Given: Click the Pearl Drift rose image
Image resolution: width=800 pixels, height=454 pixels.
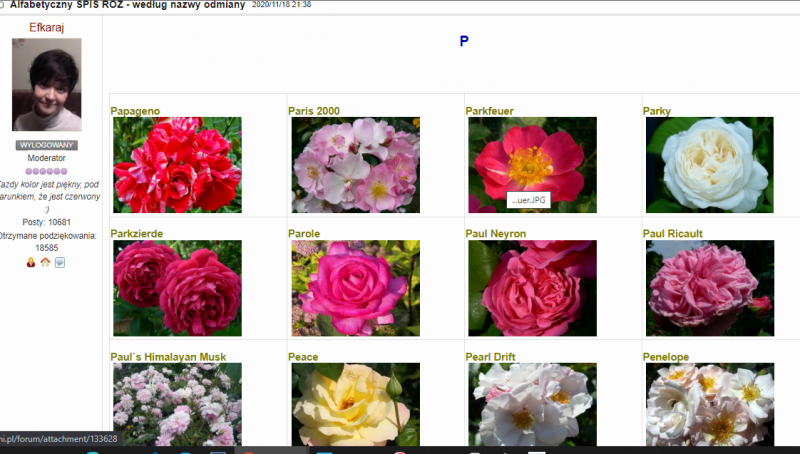Looking at the screenshot, I should (x=532, y=404).
